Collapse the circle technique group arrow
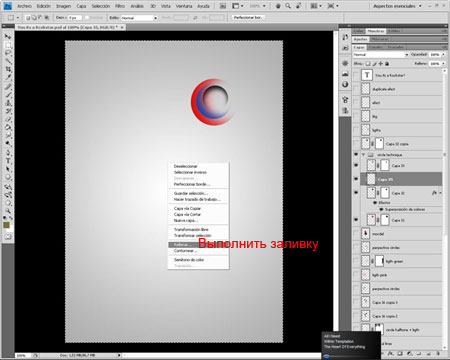This screenshot has height=360, width=450. click(x=363, y=155)
